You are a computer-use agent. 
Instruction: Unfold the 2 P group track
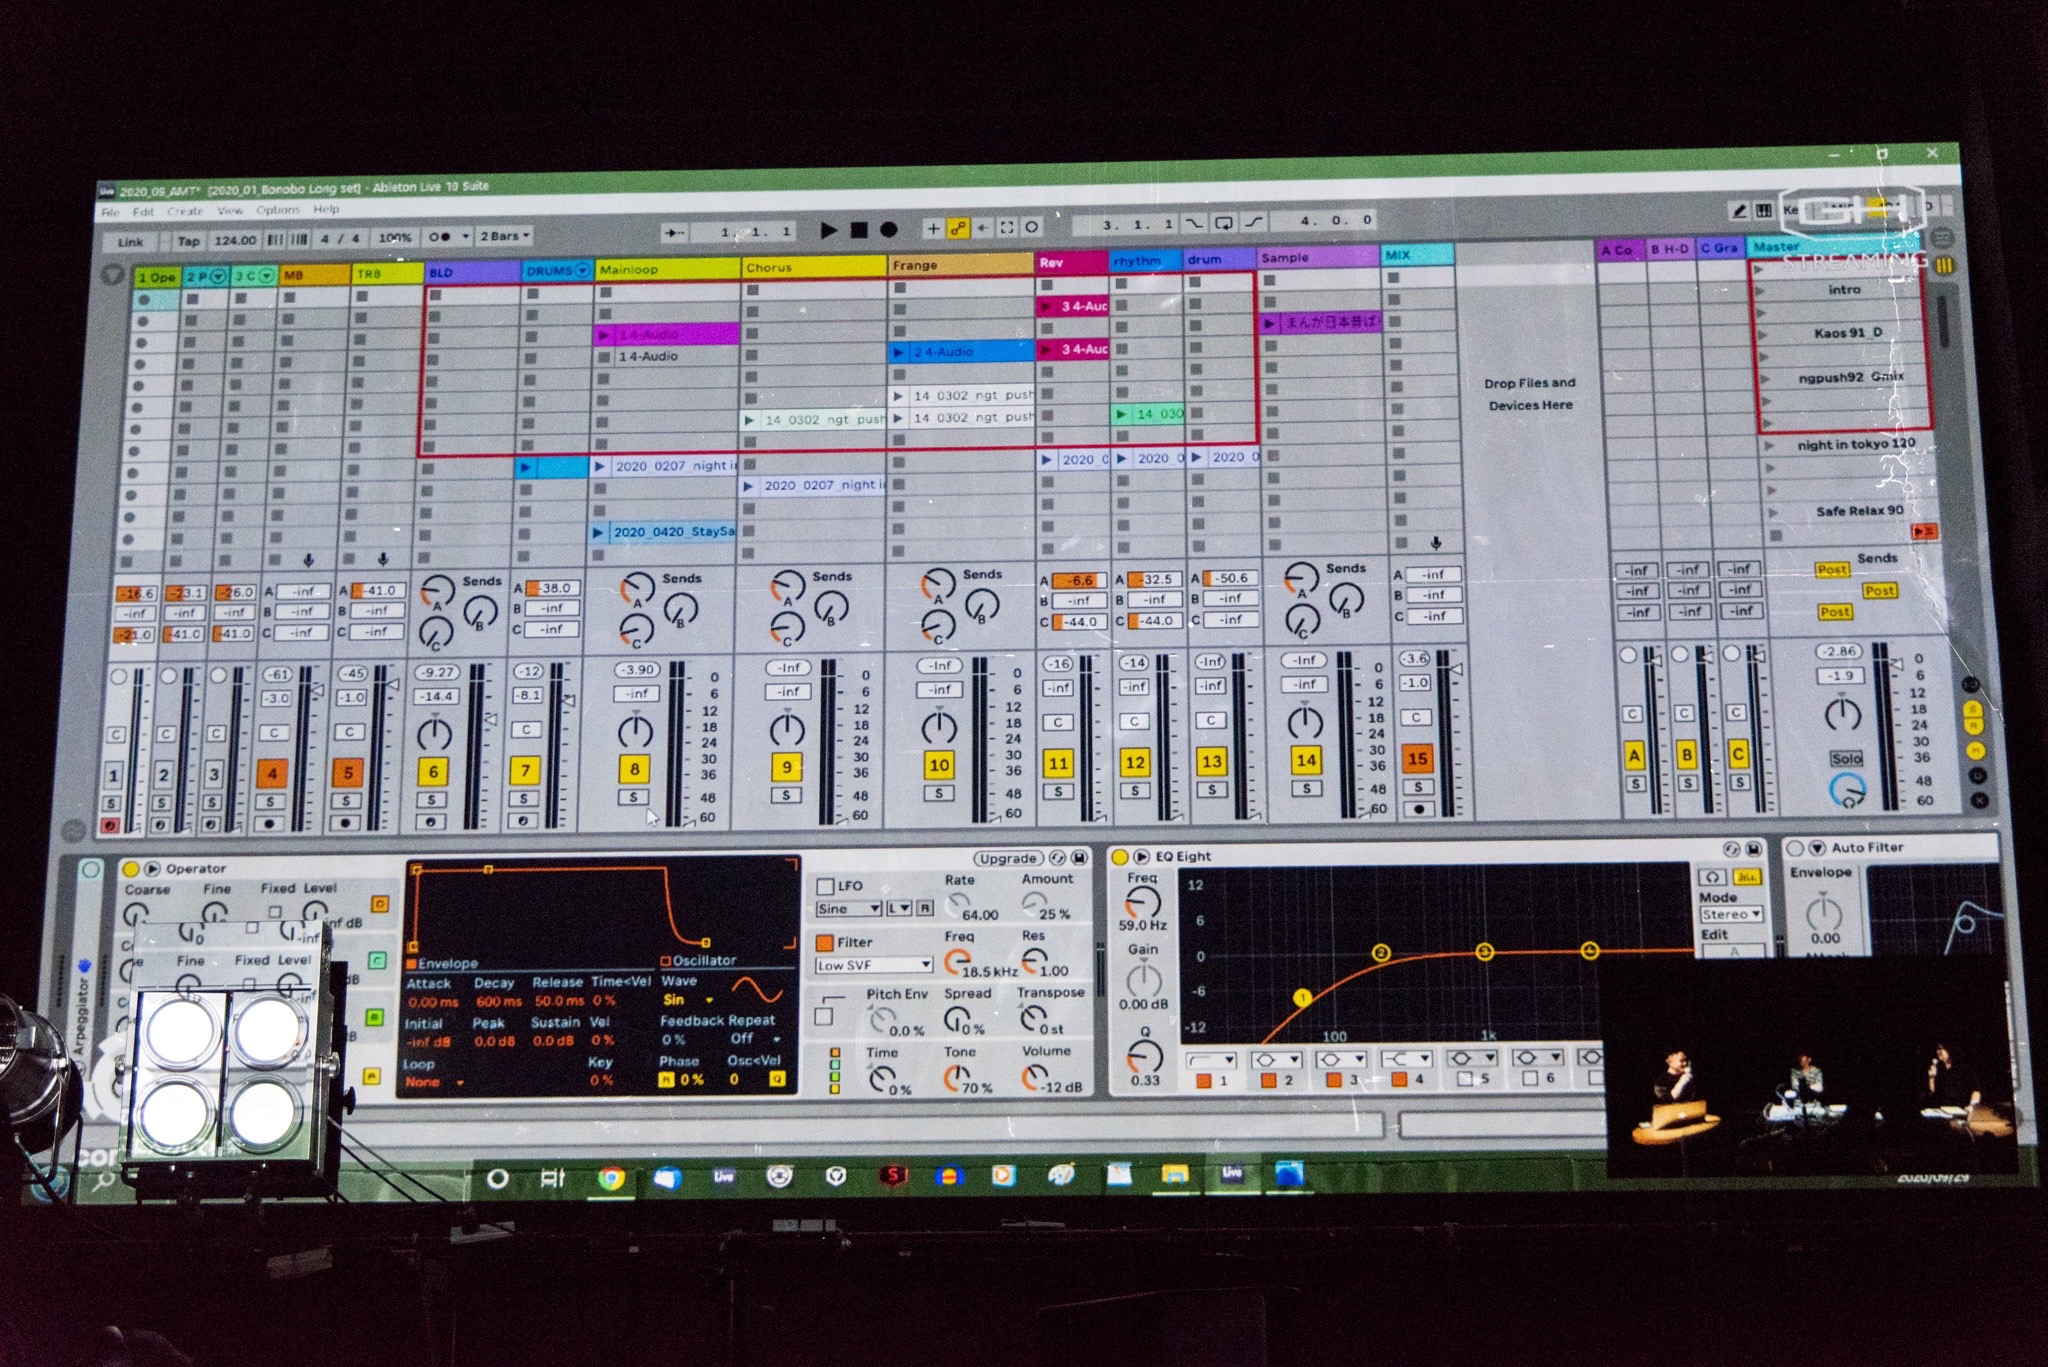pos(218,277)
